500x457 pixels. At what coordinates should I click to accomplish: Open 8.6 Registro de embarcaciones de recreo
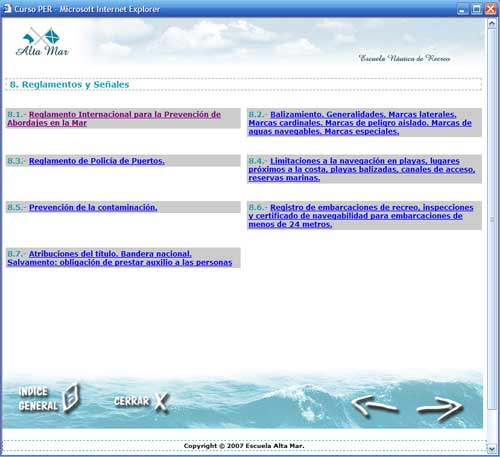click(x=361, y=216)
